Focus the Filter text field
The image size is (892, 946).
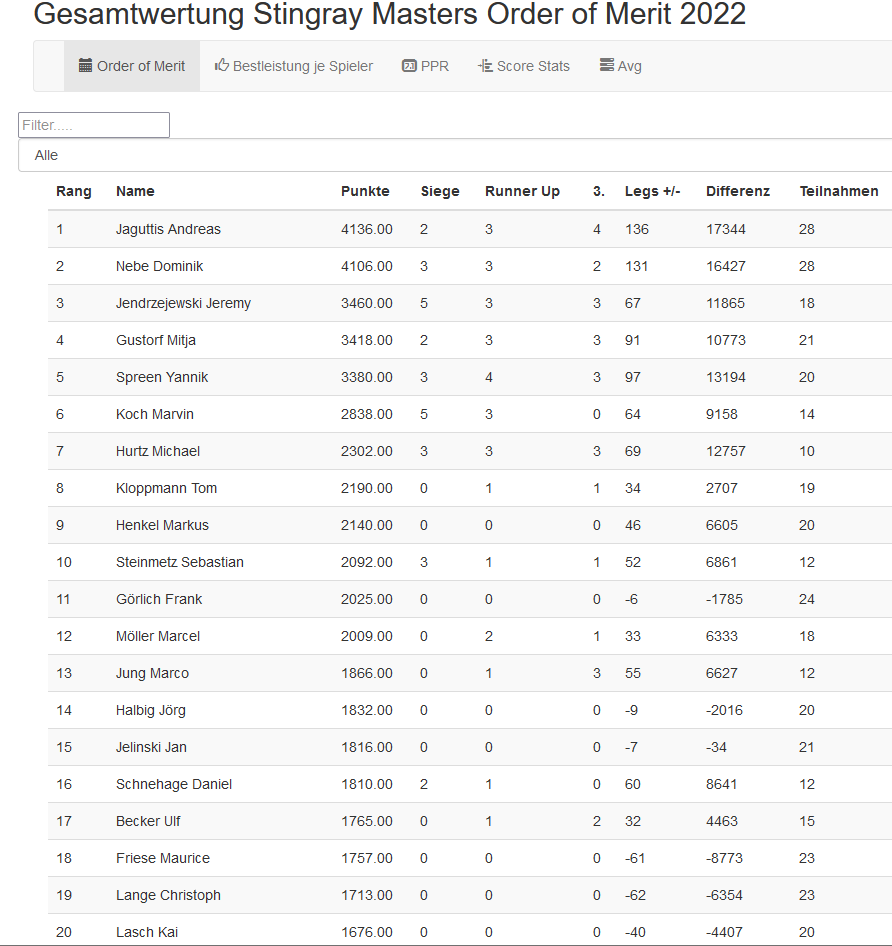pos(94,125)
